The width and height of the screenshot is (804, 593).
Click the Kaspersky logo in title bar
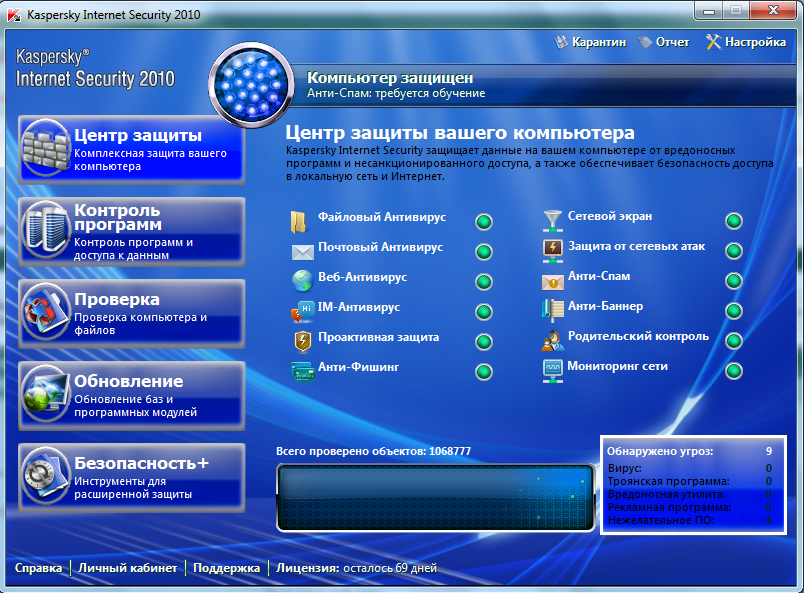pos(14,15)
